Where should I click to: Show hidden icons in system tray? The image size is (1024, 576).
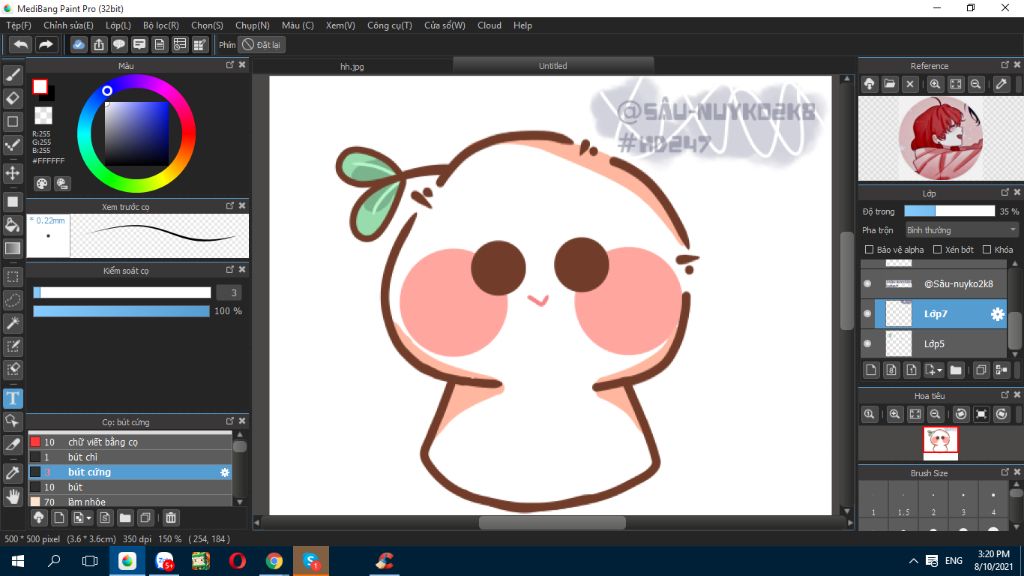[914, 561]
